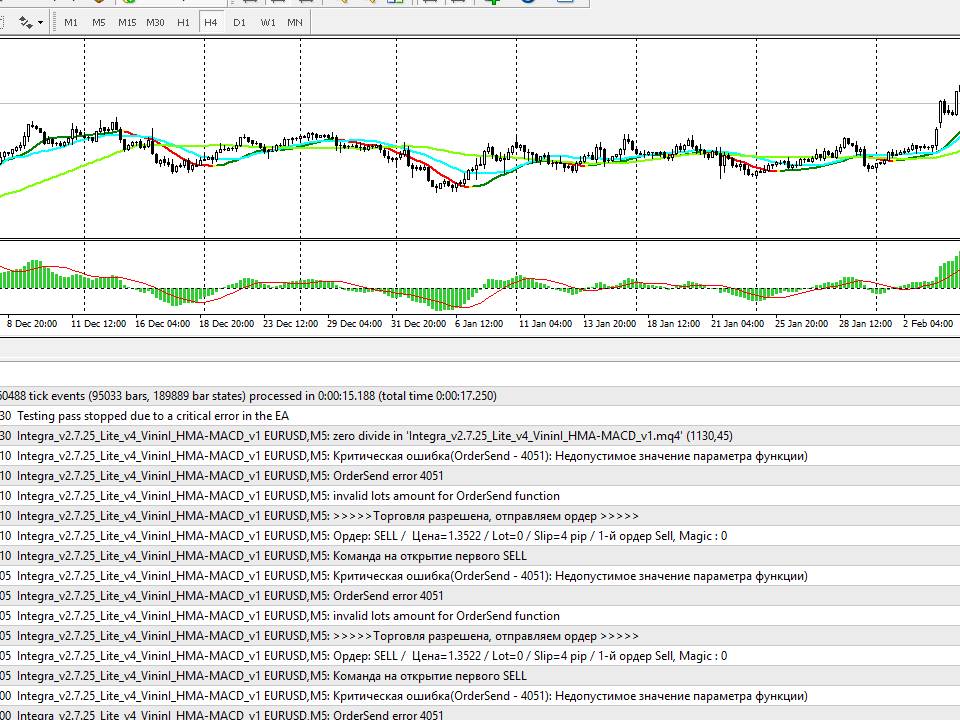960x720 pixels.
Task: Click the '25 Jan 20:00' time axis label
Action: [x=801, y=323]
